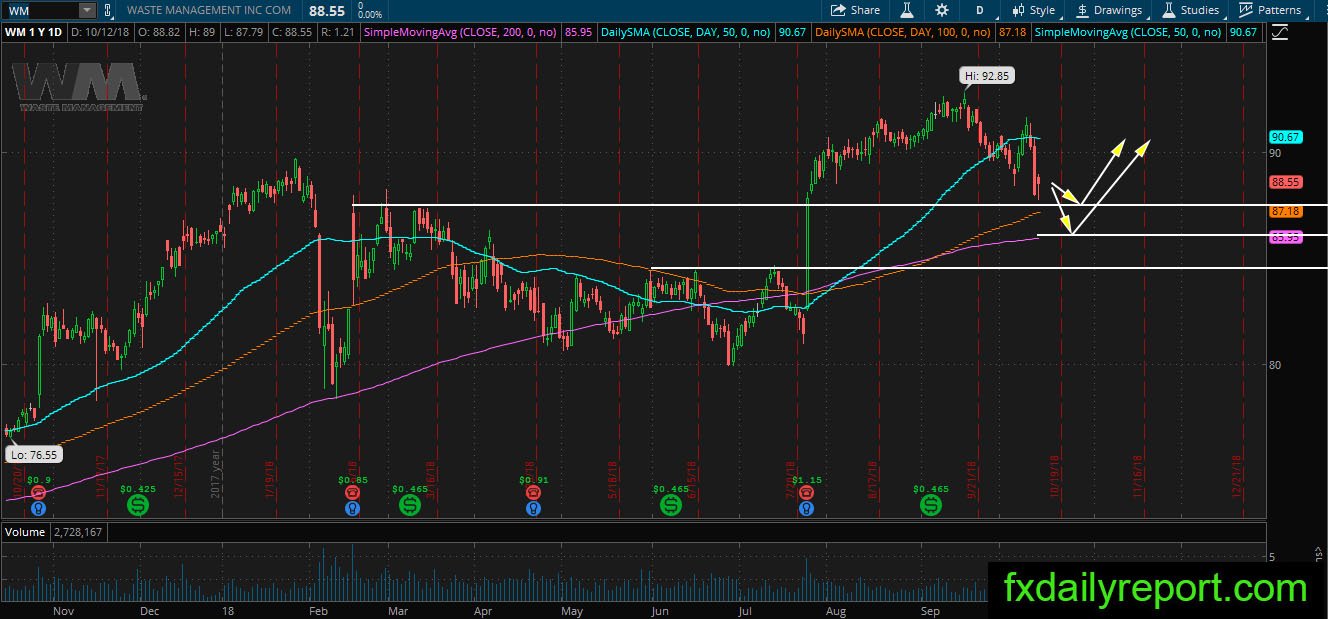Click the 90.67 cyan price bubble on axis

tap(1285, 137)
